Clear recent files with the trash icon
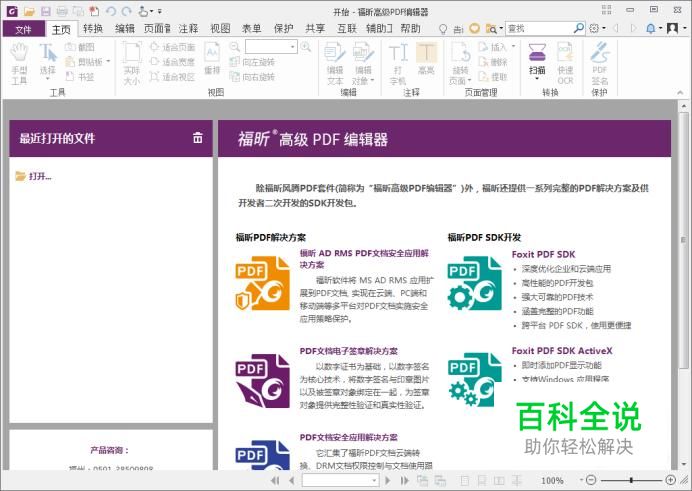 [x=198, y=138]
